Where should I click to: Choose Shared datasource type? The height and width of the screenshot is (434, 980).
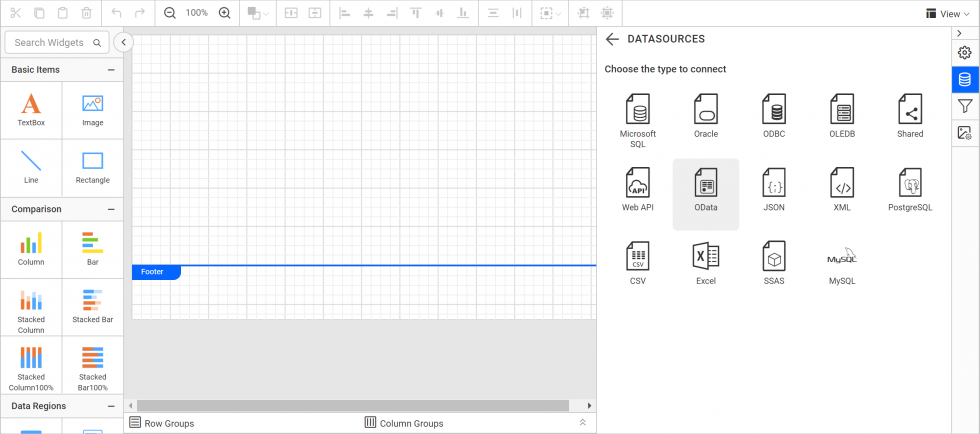coord(910,121)
